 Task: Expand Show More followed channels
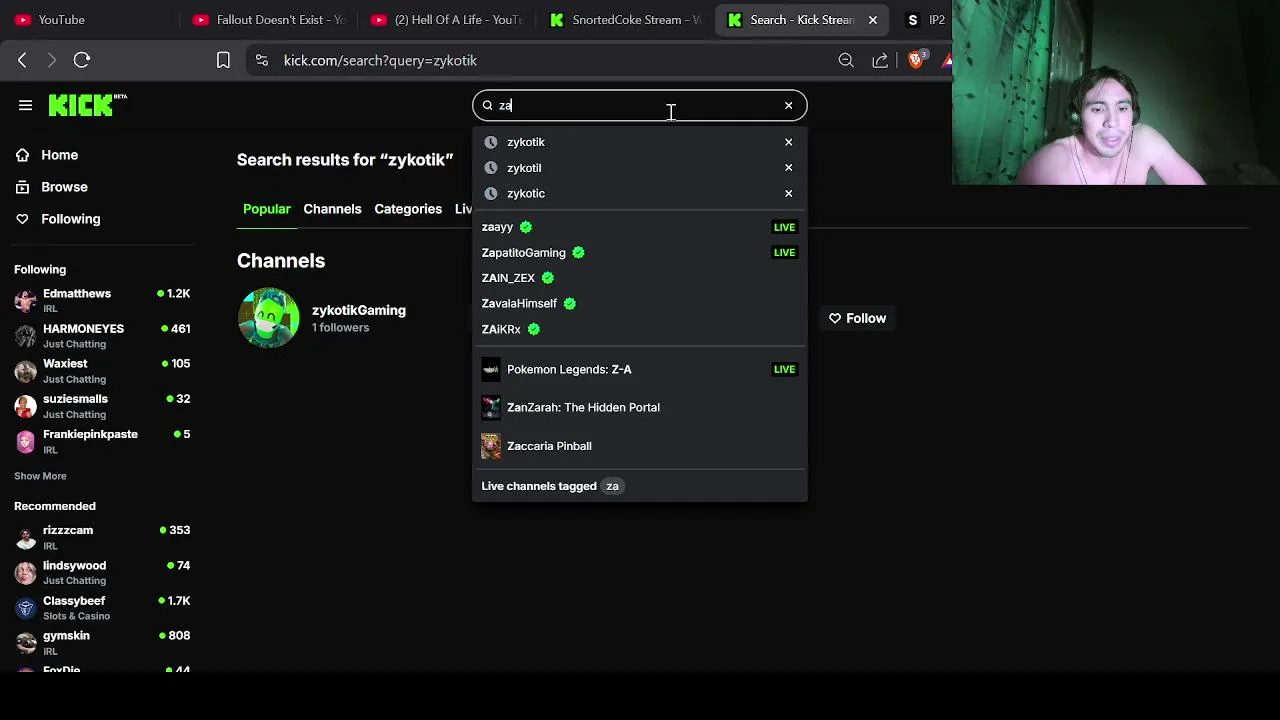(40, 476)
